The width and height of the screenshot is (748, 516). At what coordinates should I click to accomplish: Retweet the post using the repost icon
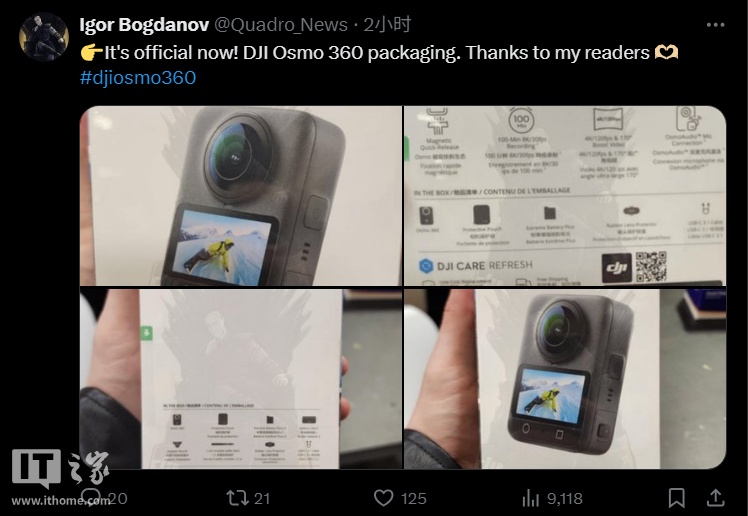pos(237,498)
